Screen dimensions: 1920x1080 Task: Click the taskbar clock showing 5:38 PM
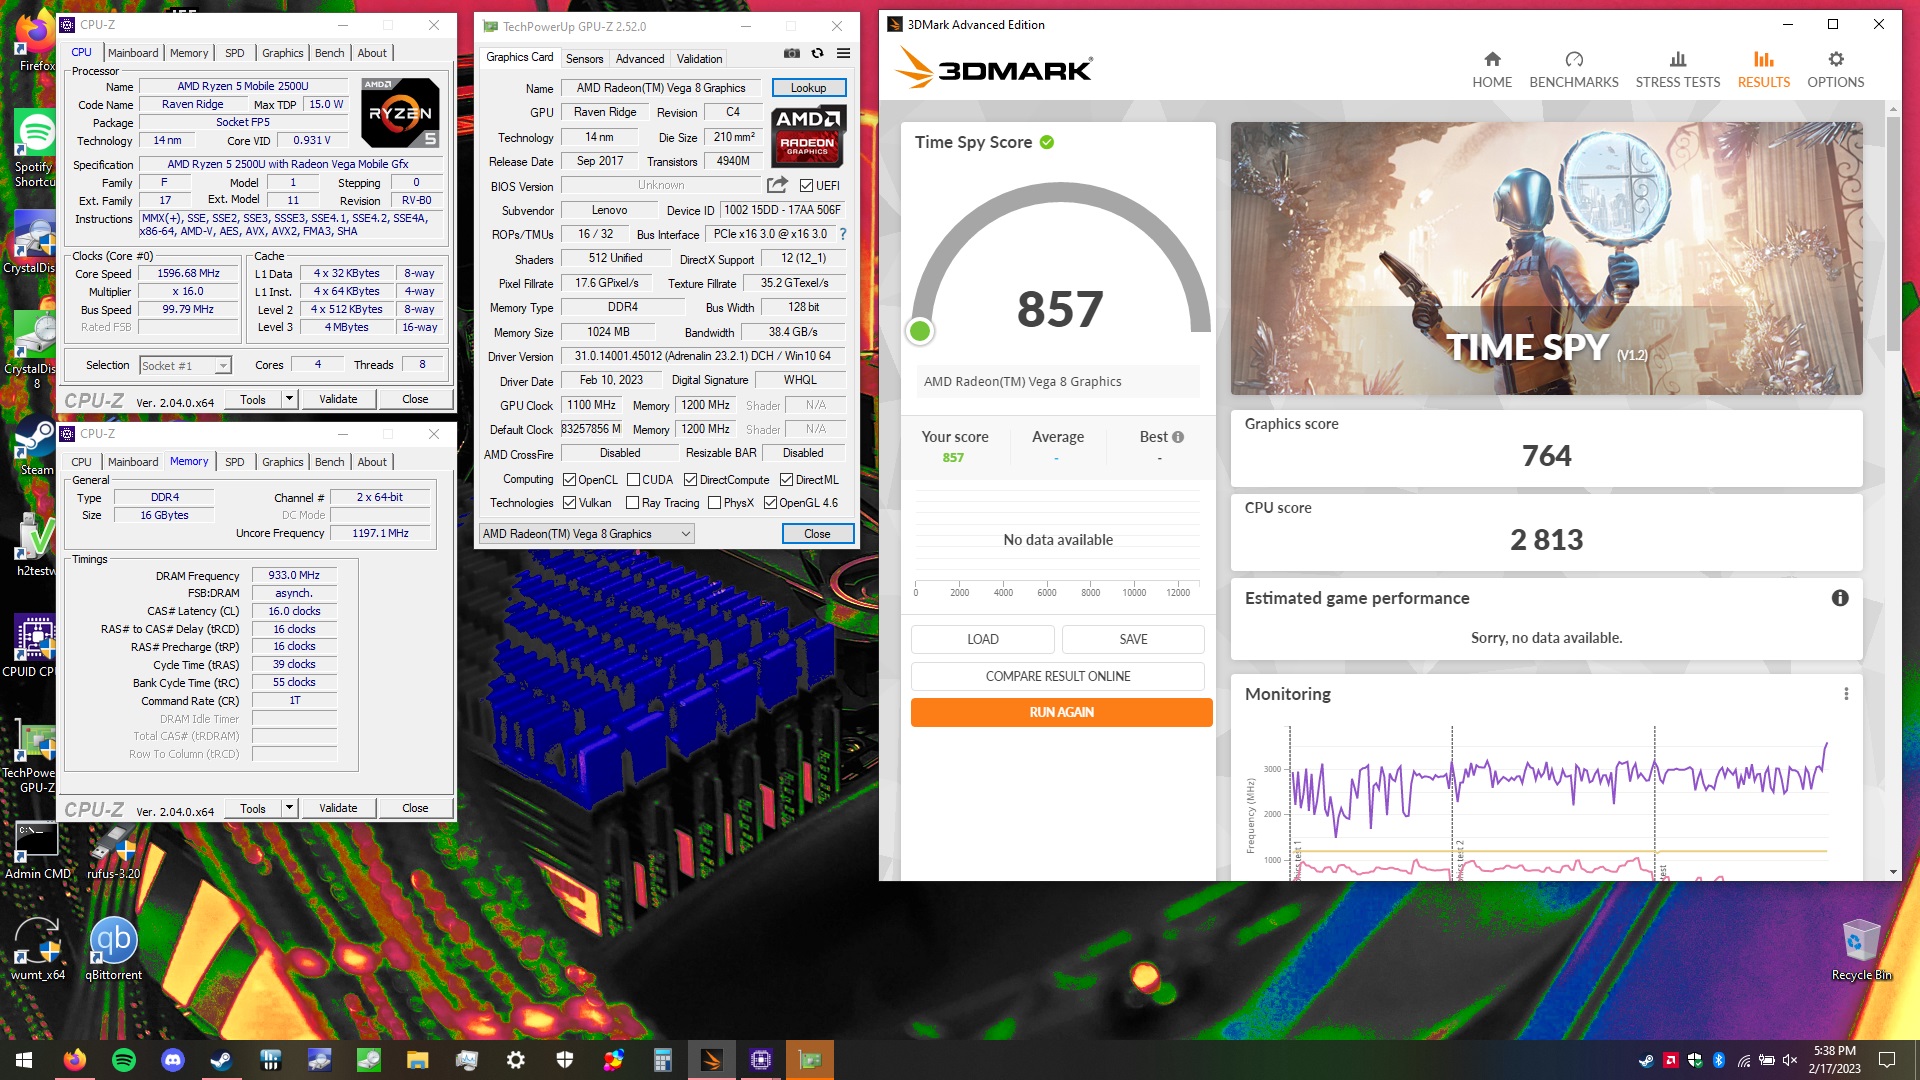1834,1060
